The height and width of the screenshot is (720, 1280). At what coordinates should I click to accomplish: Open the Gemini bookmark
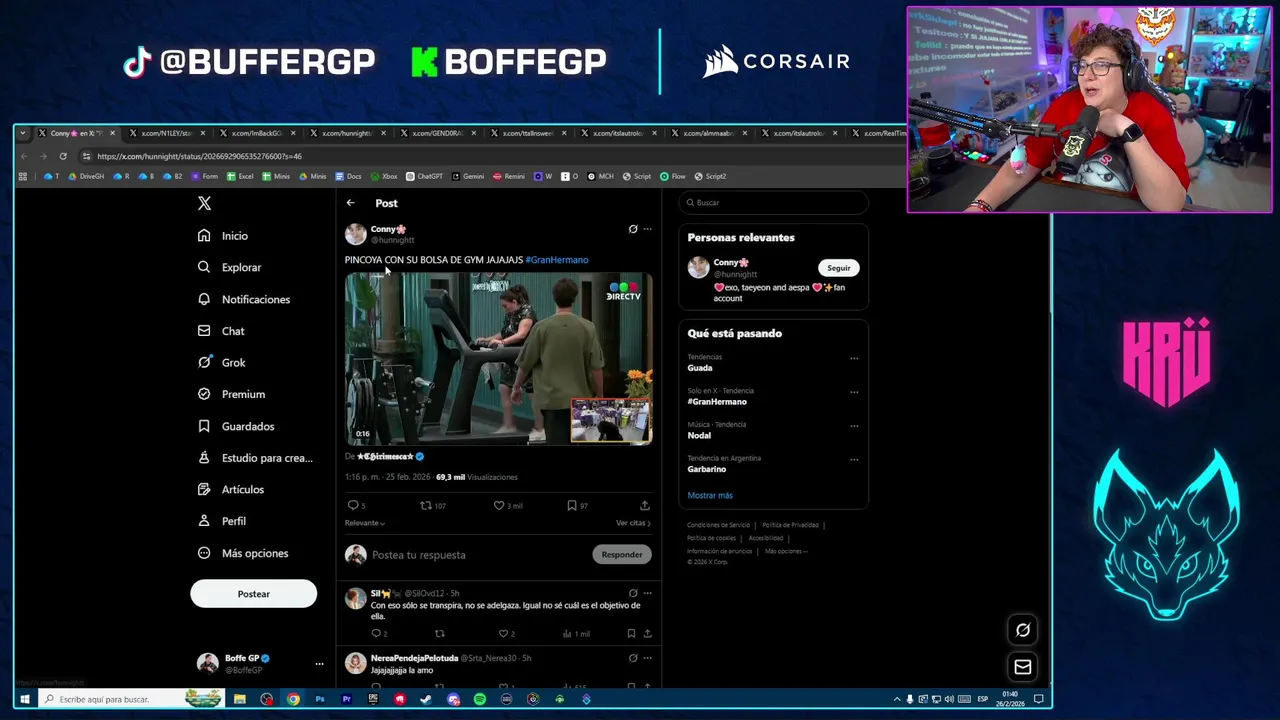point(467,176)
